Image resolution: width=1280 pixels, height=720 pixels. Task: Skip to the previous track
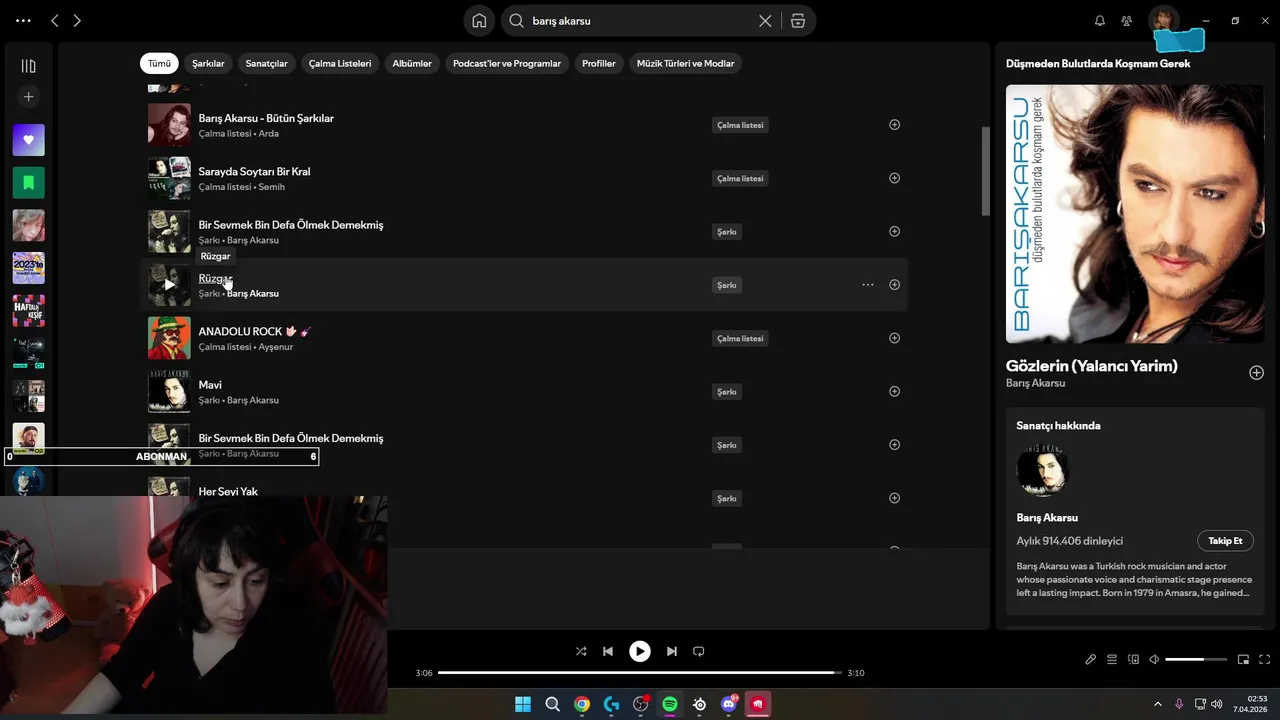608,651
